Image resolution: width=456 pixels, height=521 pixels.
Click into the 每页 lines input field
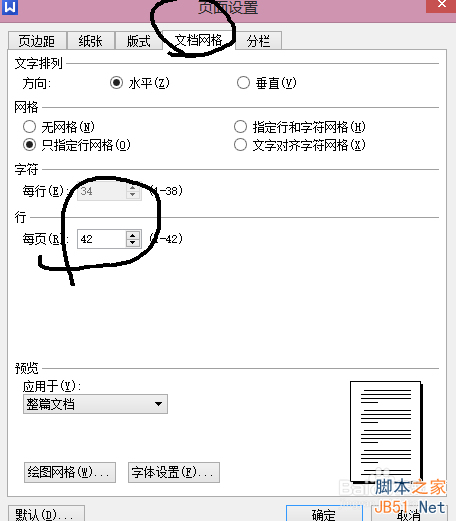[102, 239]
